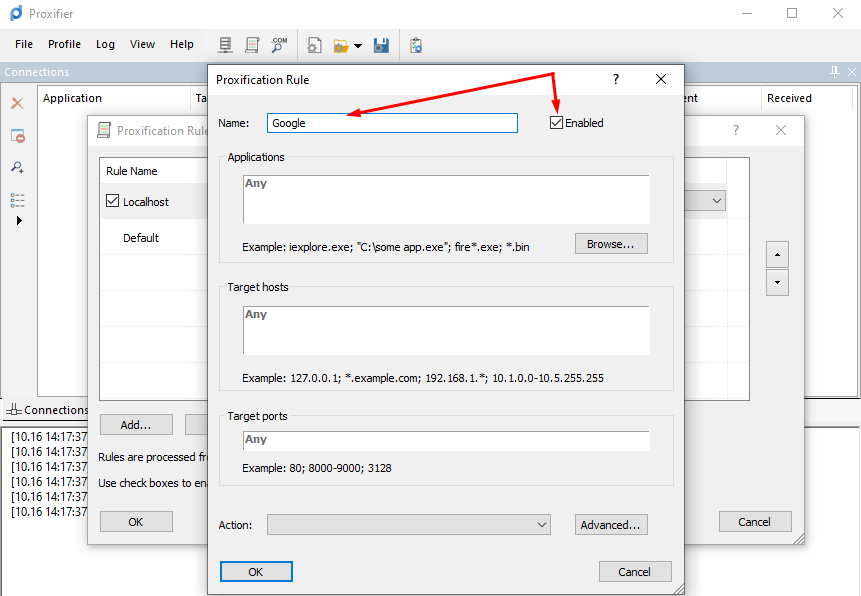Expand the black arrow below the list icon
This screenshot has height=596, width=861.
coord(18,221)
